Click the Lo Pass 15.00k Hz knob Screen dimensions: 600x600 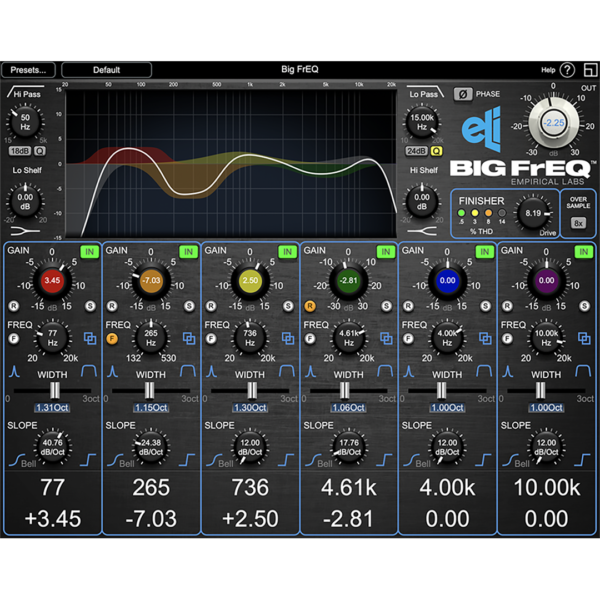point(422,122)
